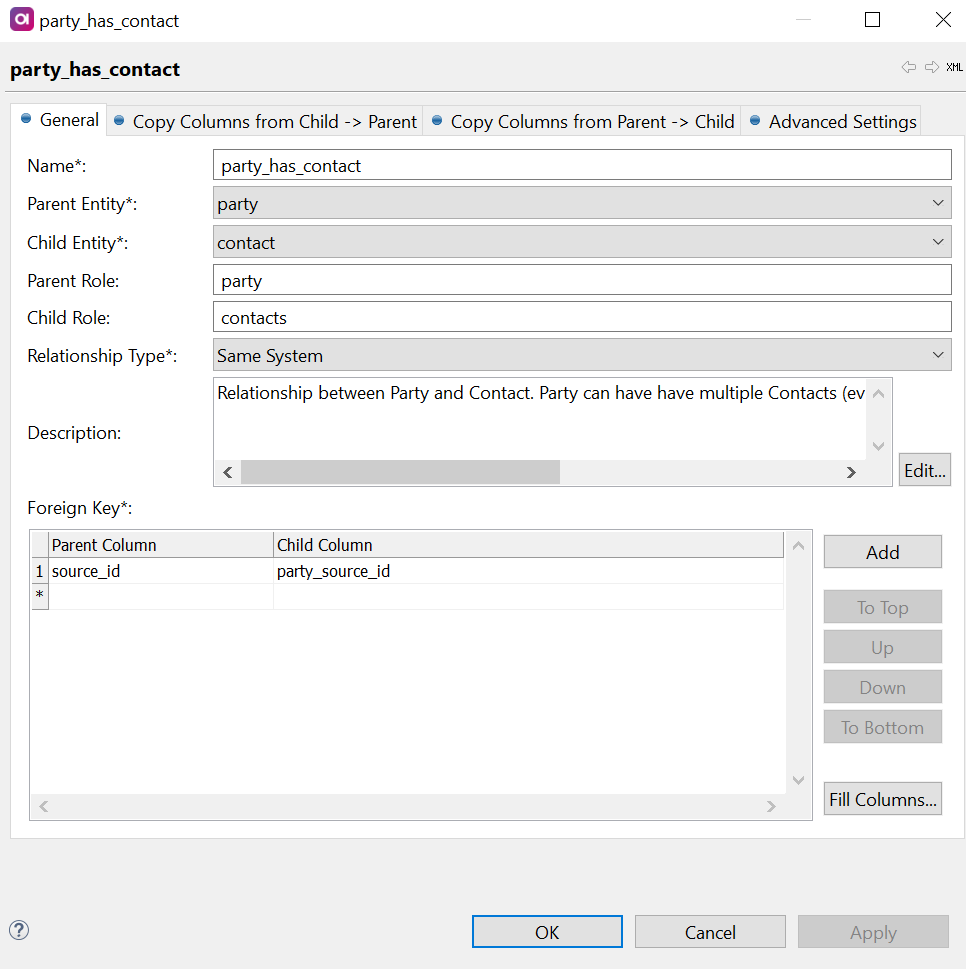Select the row marker for foreign key row 1
The width and height of the screenshot is (966, 969).
(x=38, y=570)
